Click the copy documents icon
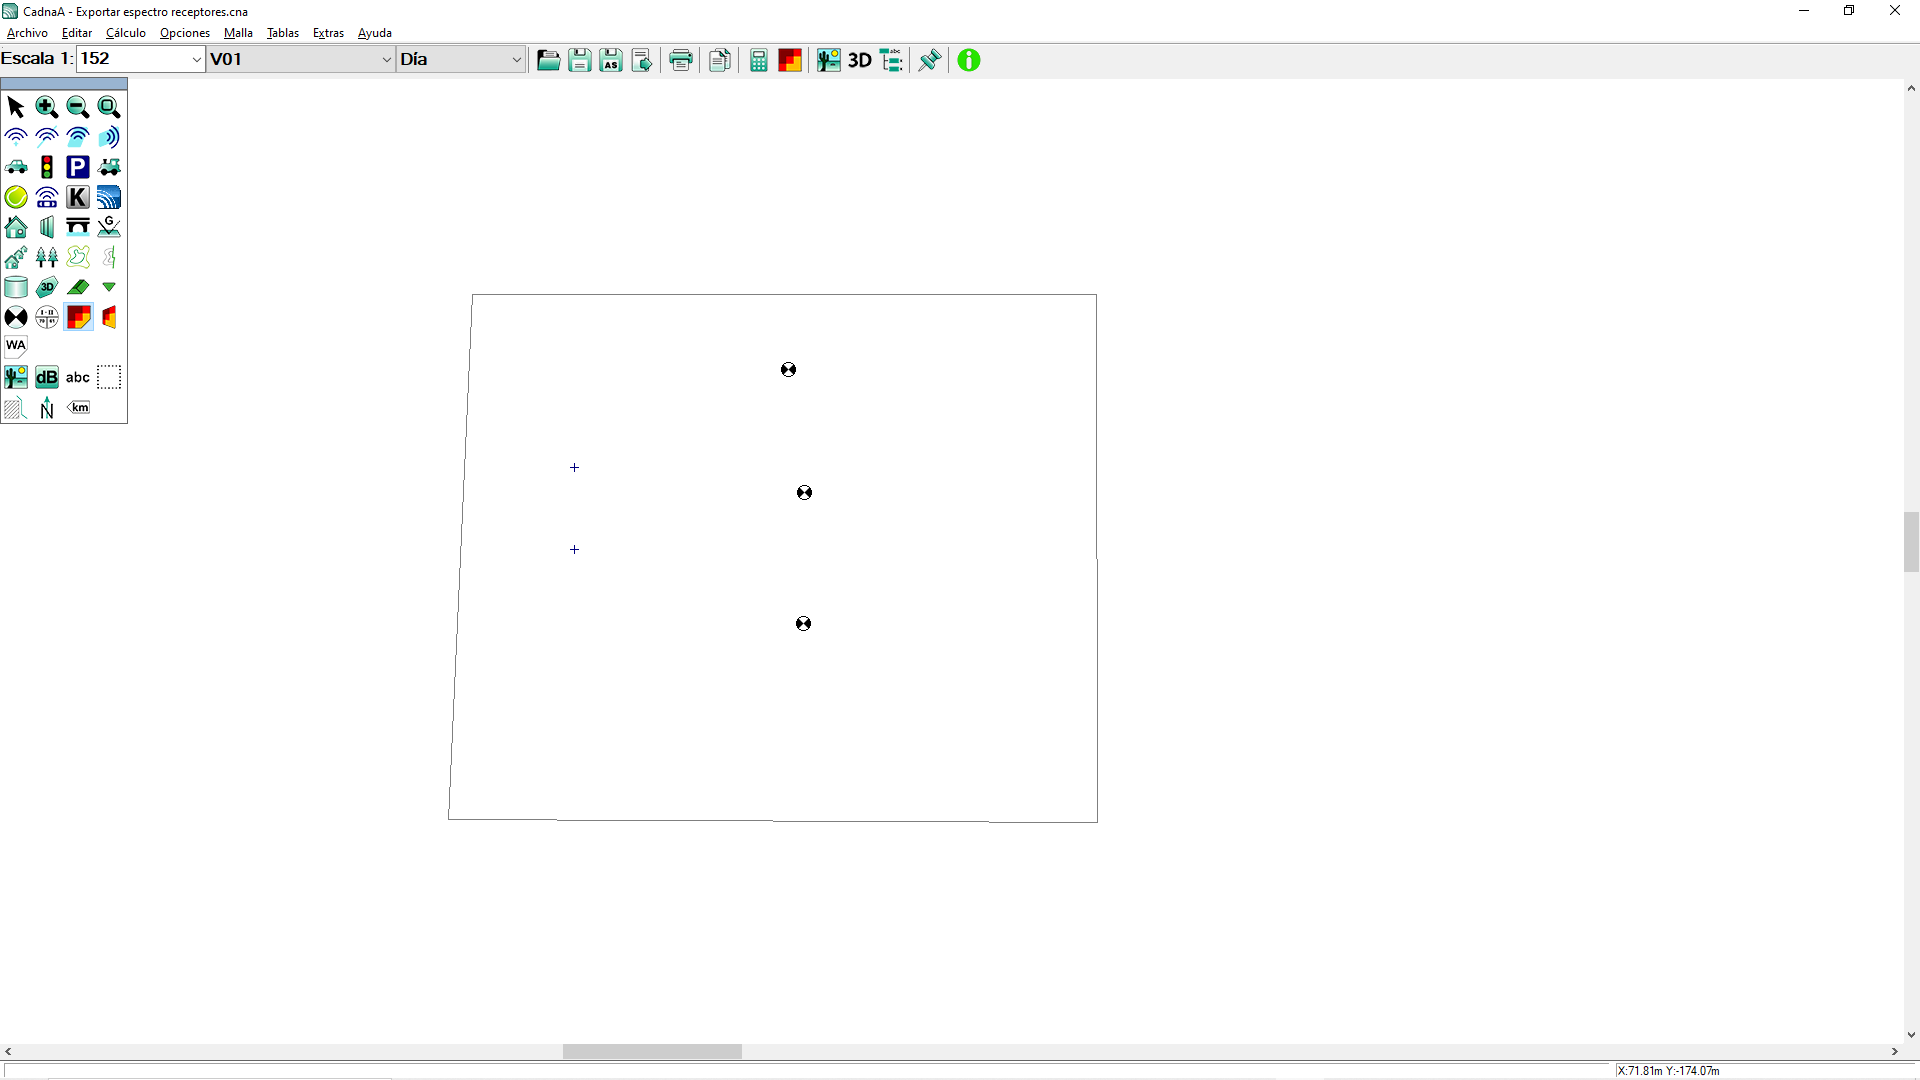1920x1080 pixels. (720, 60)
